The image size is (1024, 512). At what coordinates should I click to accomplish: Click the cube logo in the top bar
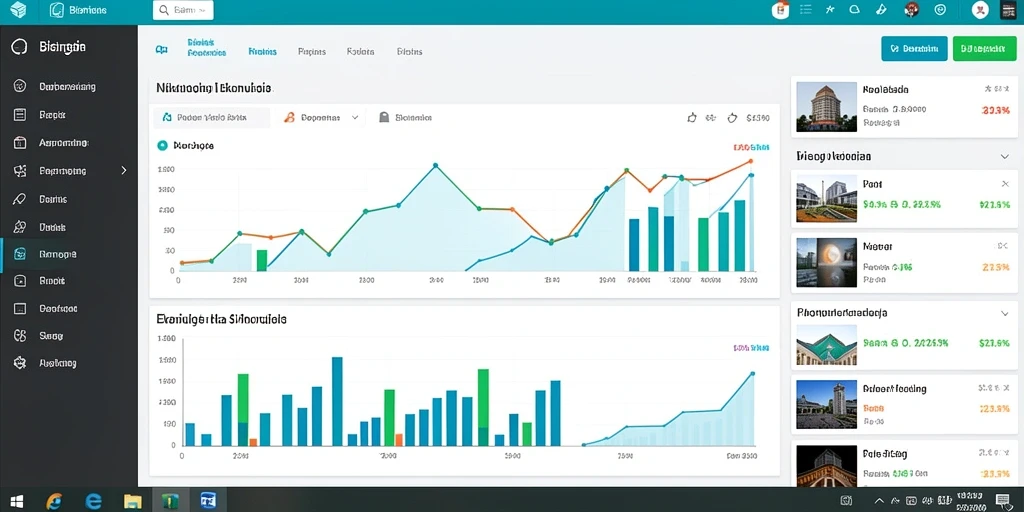pyautogui.click(x=18, y=10)
